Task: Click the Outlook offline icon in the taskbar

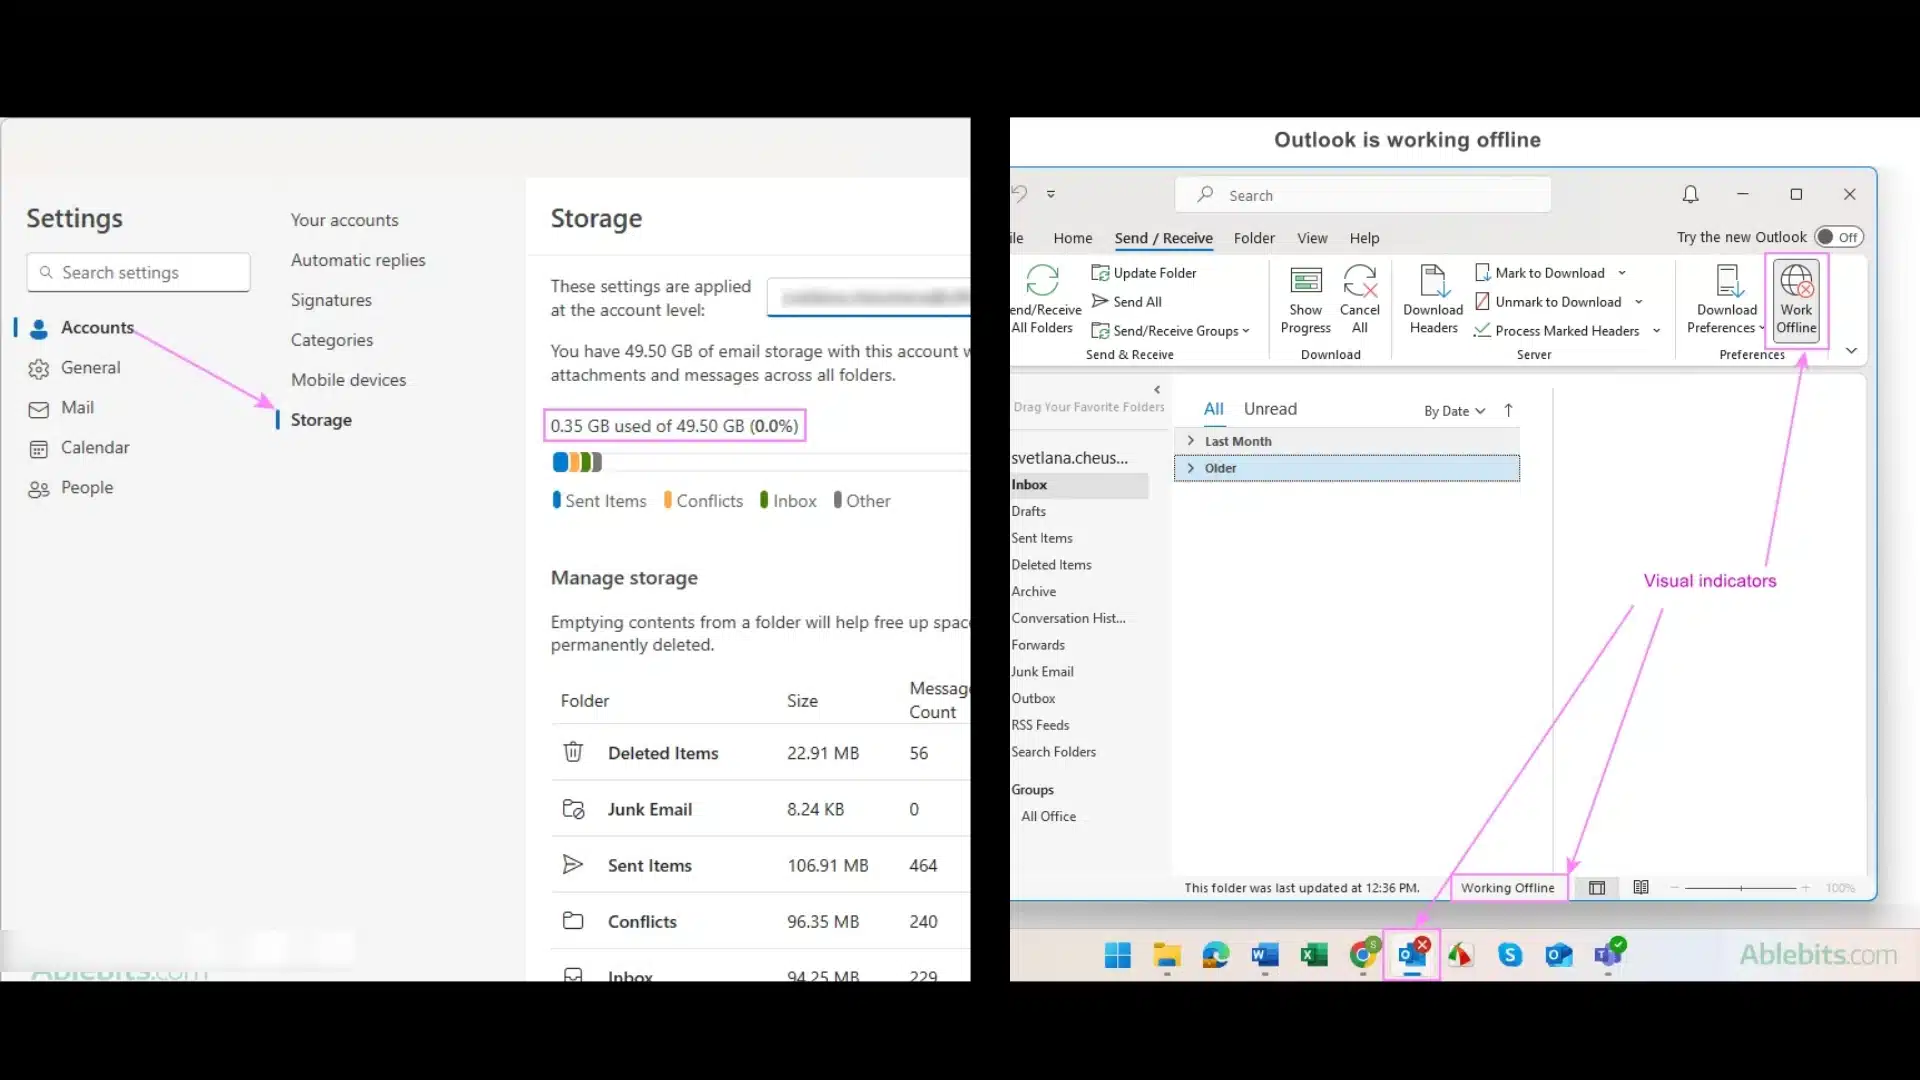Action: tap(1412, 954)
